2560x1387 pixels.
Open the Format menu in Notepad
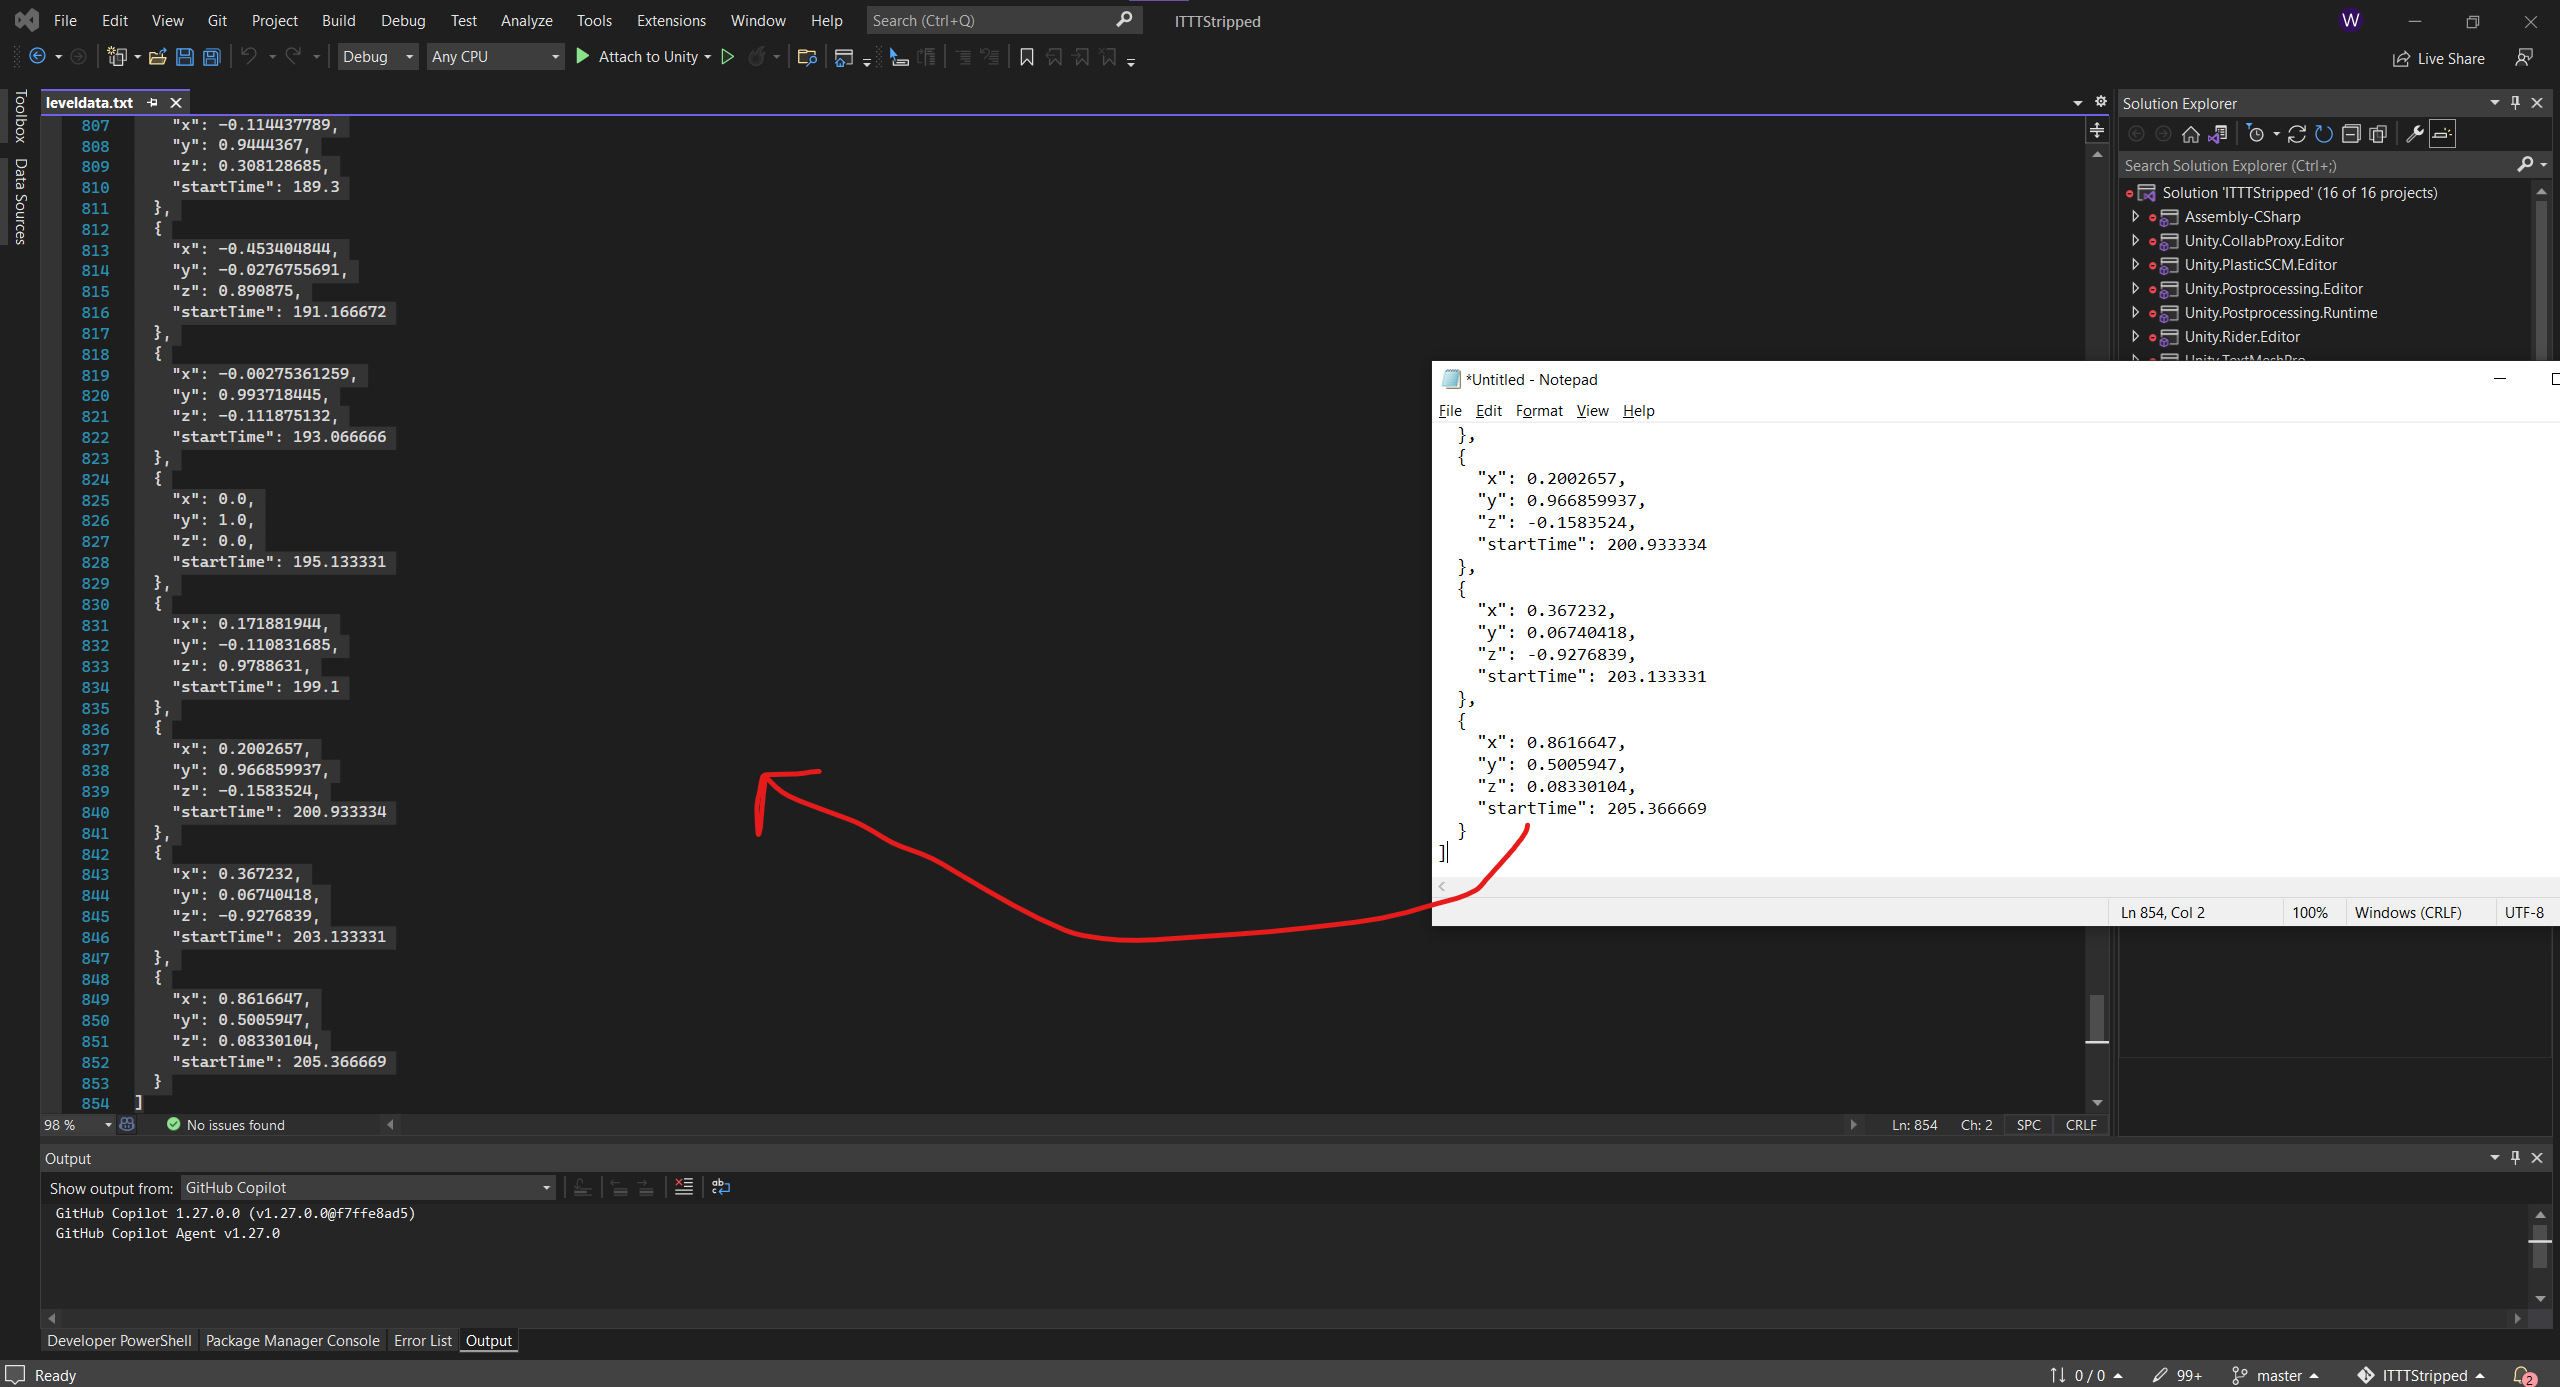coord(1538,410)
